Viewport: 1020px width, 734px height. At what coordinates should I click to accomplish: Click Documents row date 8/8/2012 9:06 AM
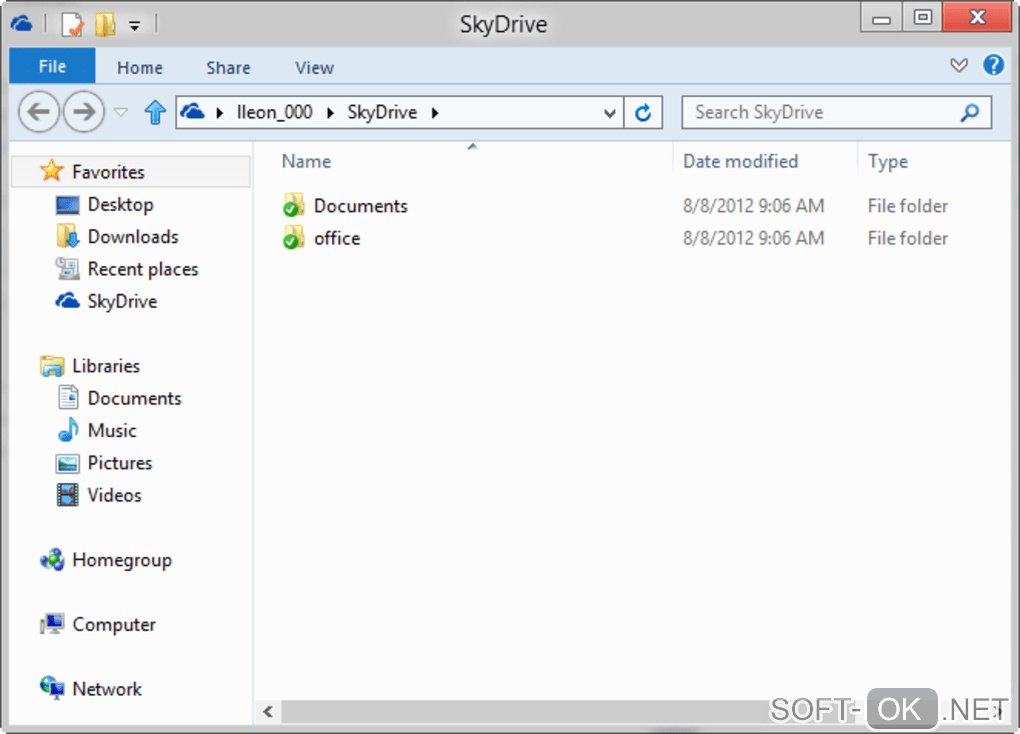(753, 206)
